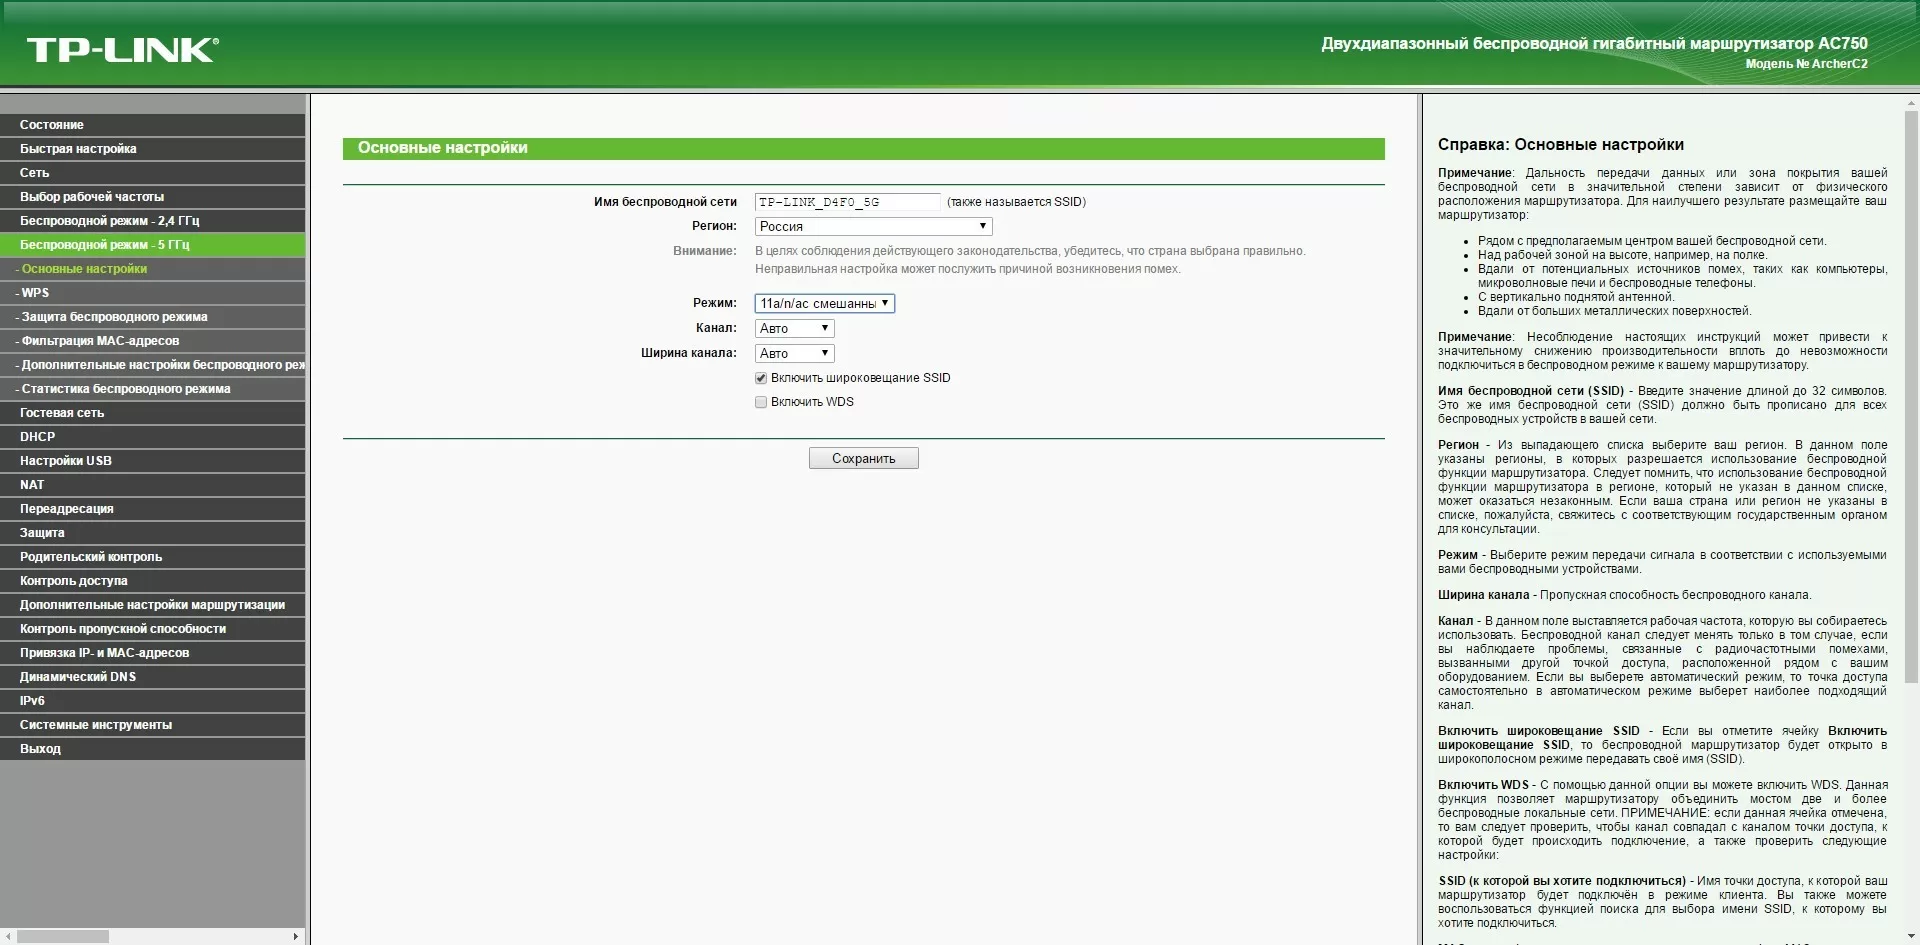
Task: Select the Основные настройки submenu item
Action: point(152,269)
